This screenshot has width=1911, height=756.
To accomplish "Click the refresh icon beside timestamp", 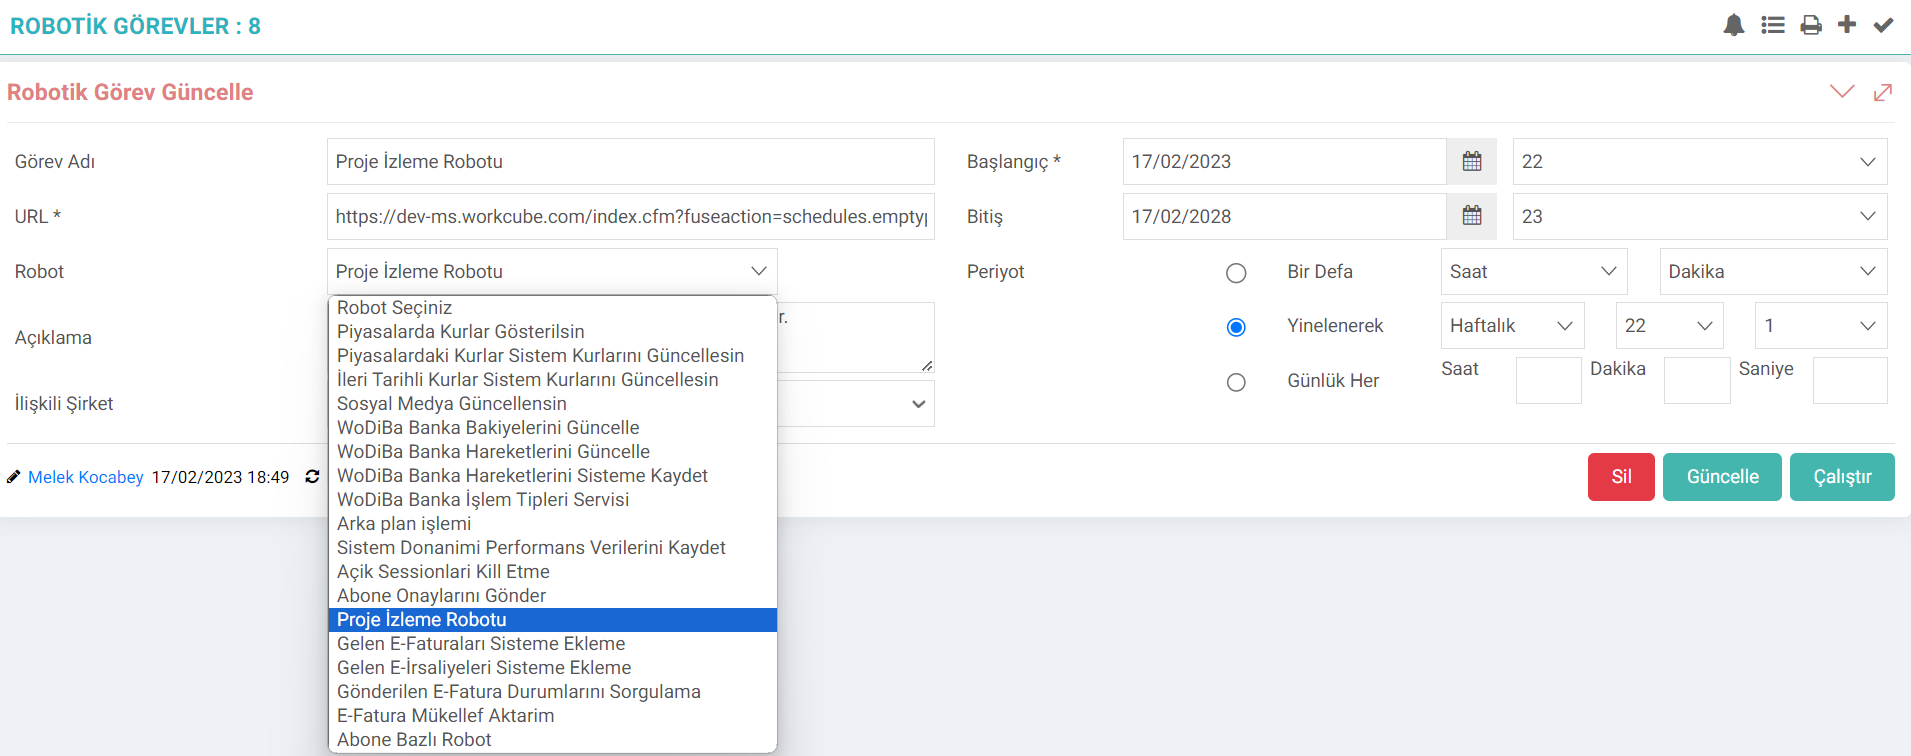I will coord(312,477).
